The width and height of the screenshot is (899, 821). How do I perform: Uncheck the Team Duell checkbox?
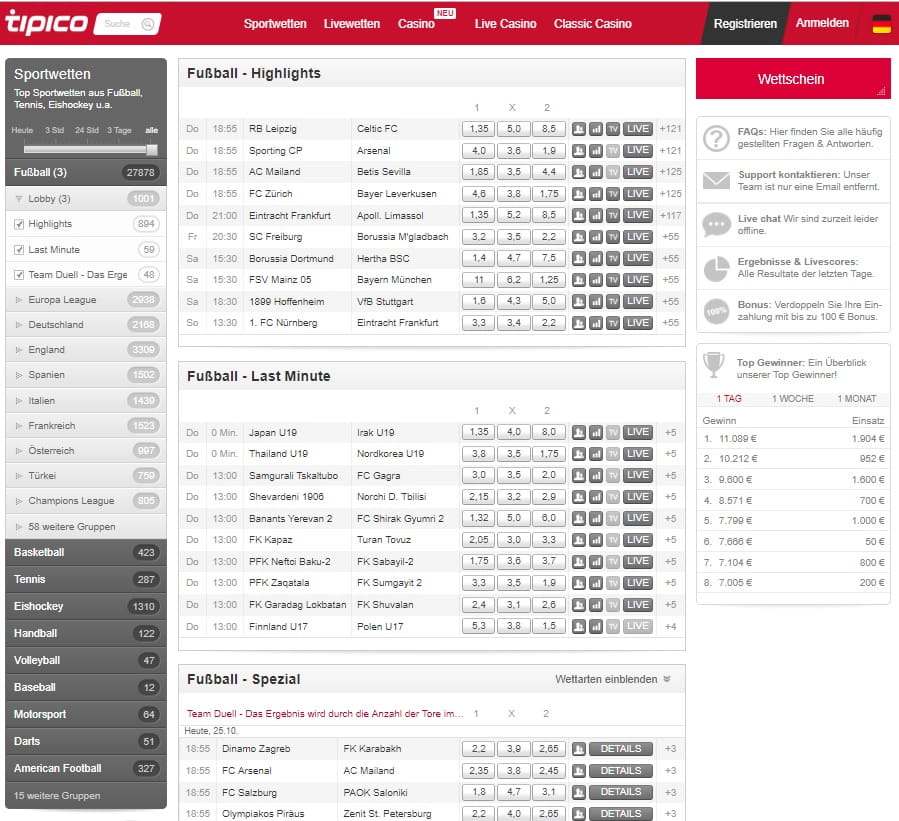(19, 275)
